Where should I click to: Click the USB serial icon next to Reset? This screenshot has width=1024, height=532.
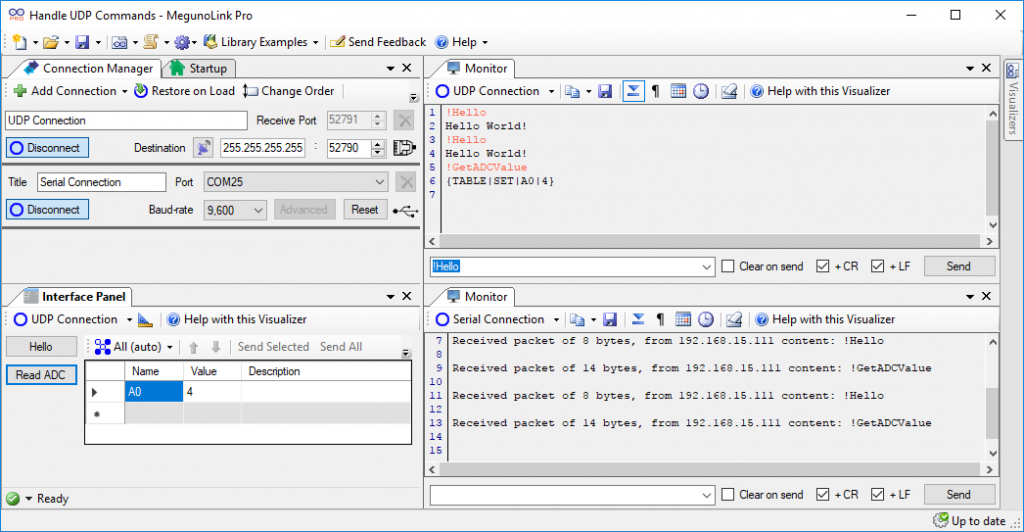[405, 211]
